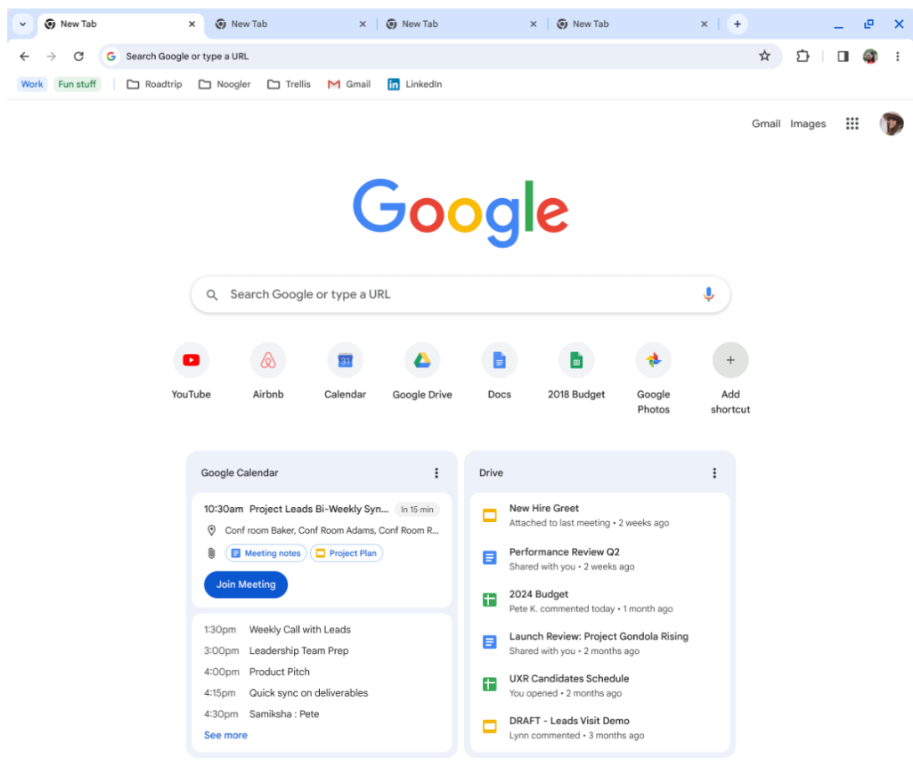Start voice search with microphone icon
Screen dimensions: 913x781
pos(708,294)
